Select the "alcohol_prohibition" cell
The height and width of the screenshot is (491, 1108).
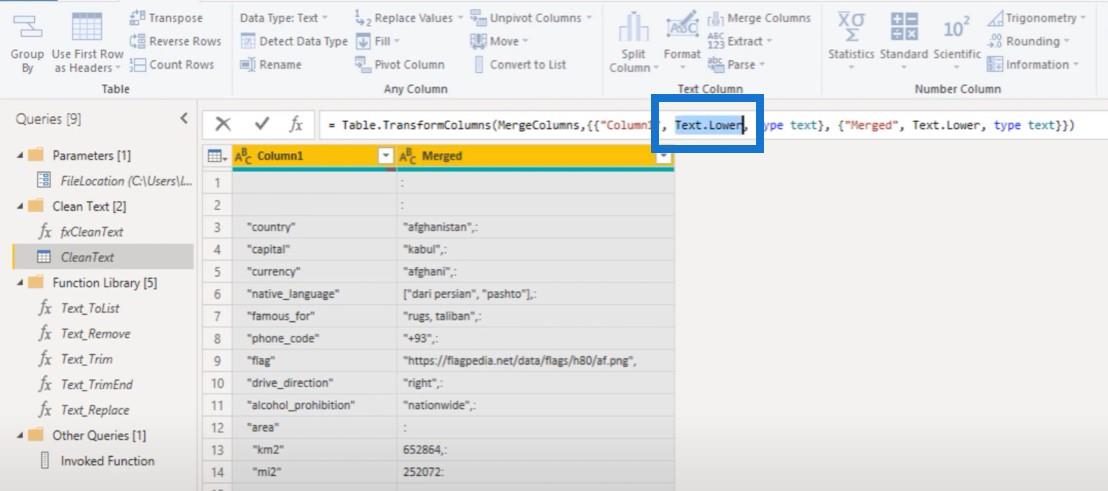(x=314, y=406)
